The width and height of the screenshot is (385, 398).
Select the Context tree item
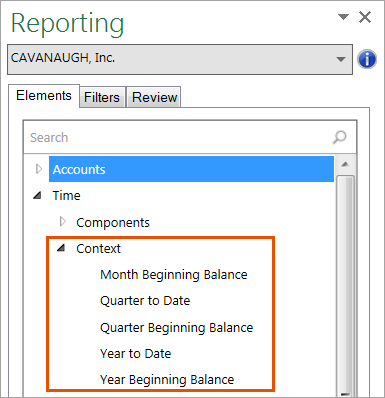click(x=98, y=249)
